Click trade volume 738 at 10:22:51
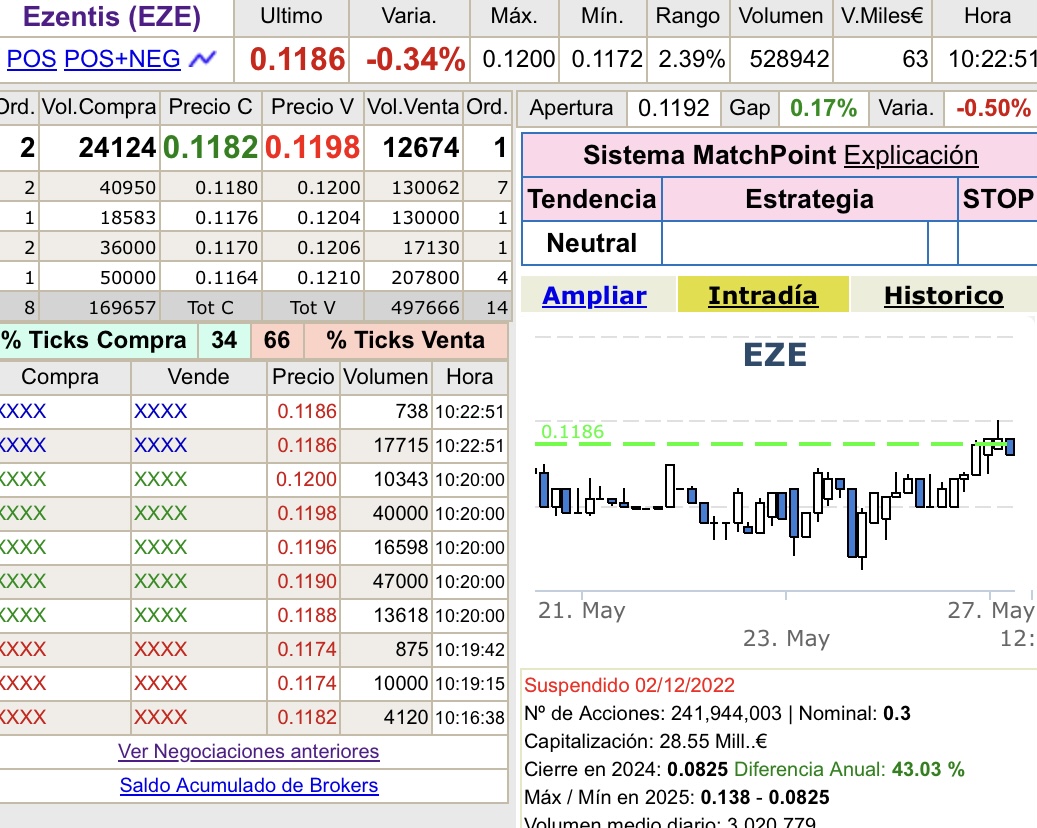Image resolution: width=1037 pixels, height=828 pixels. (x=411, y=411)
